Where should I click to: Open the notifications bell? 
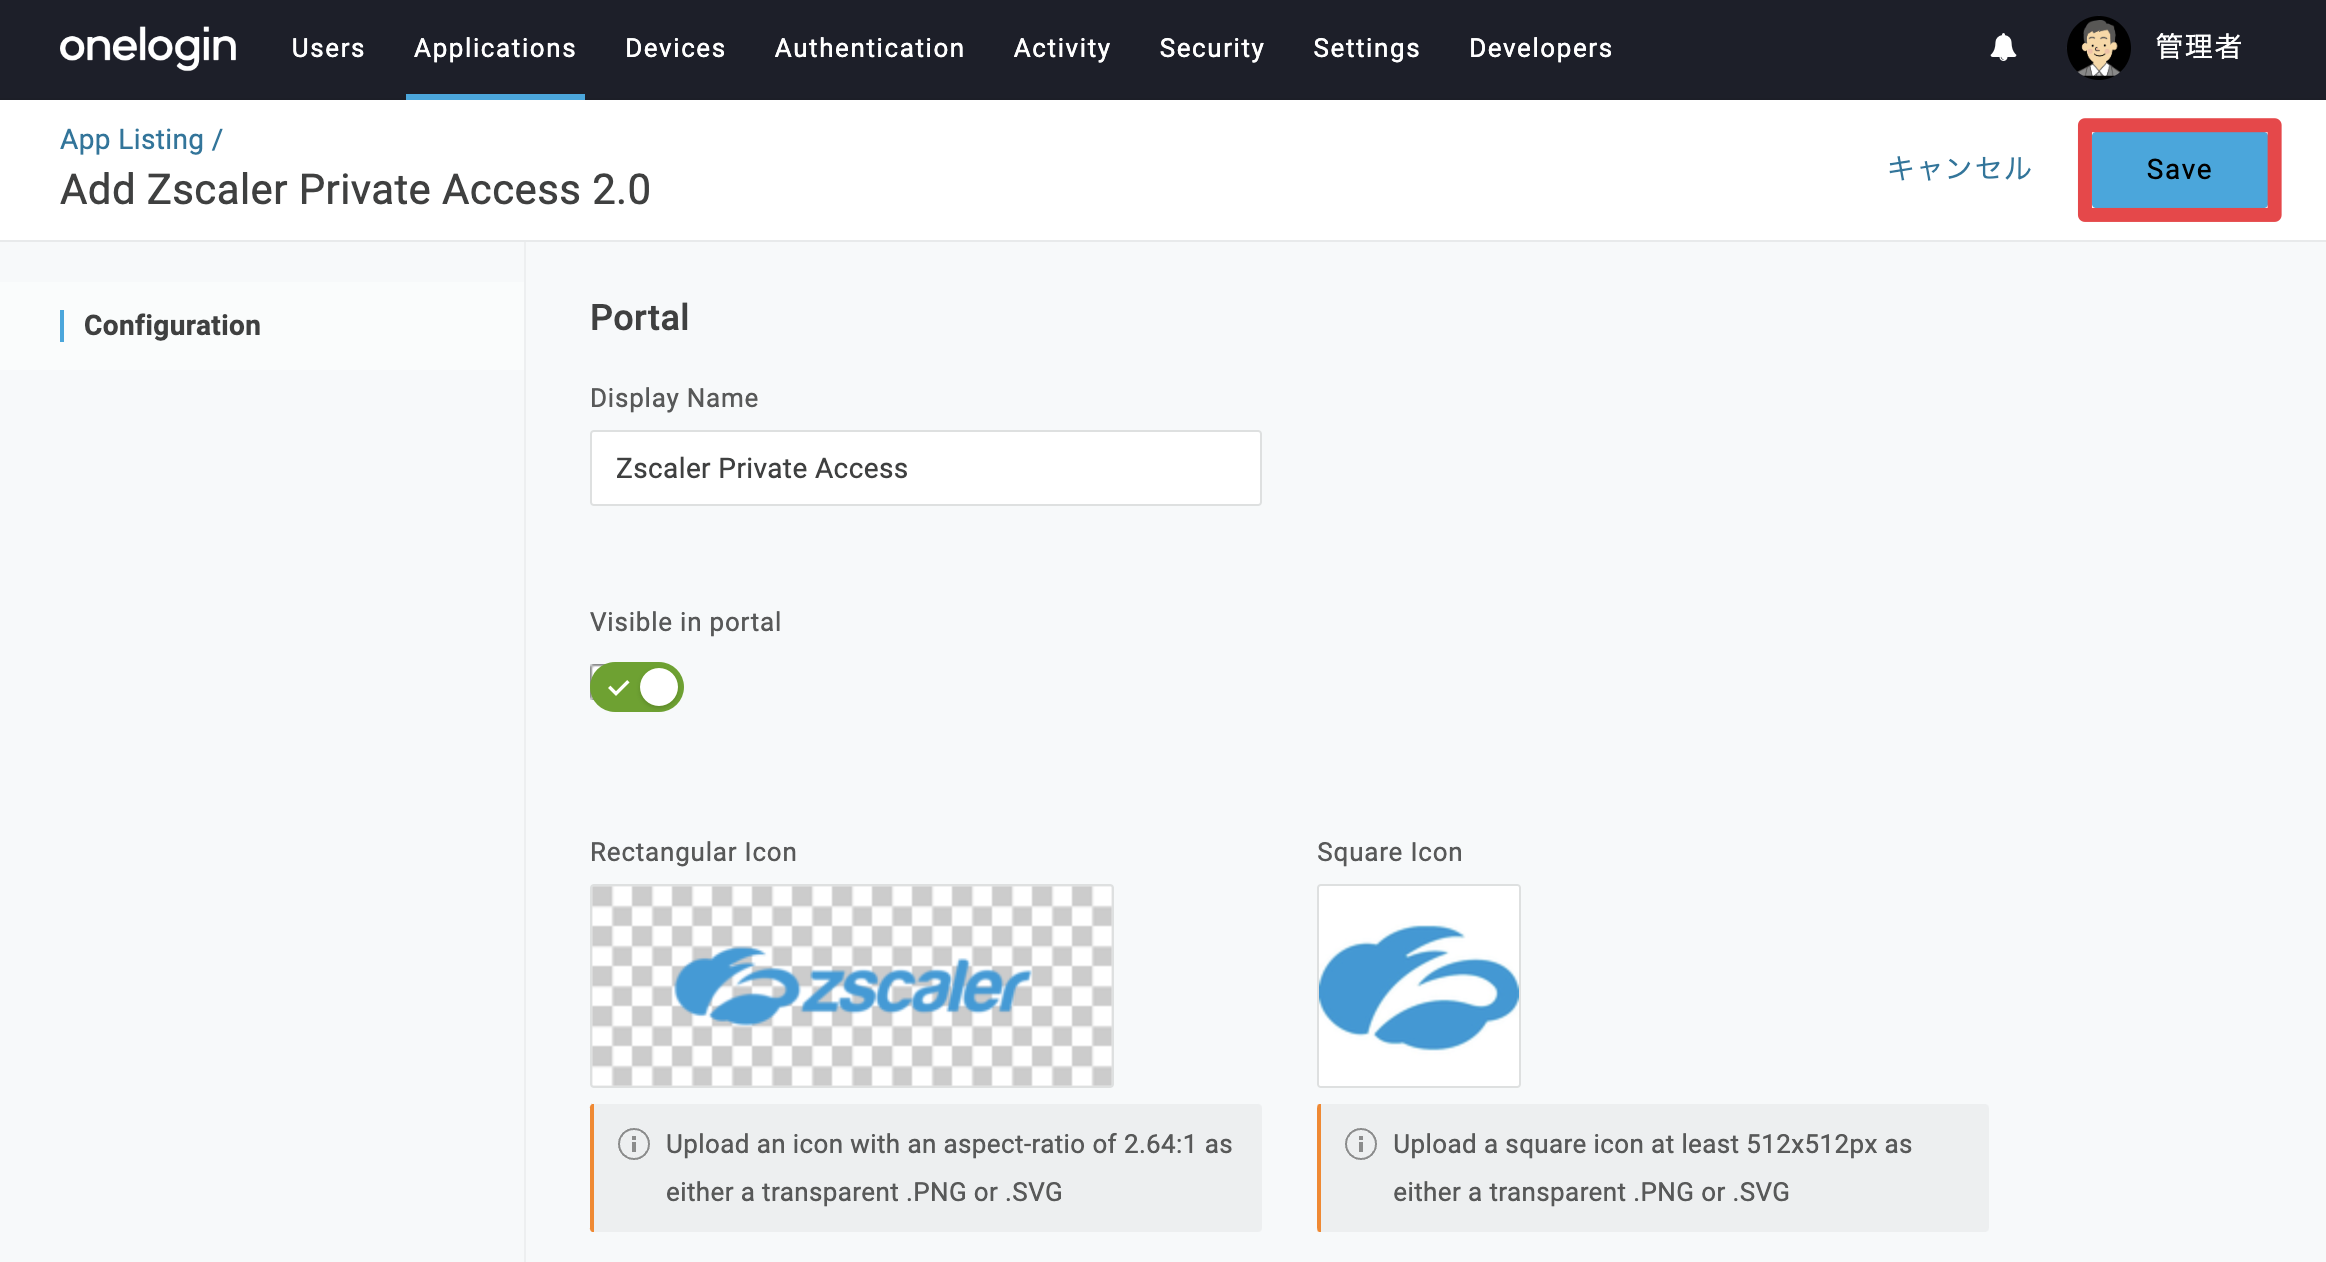pyautogui.click(x=2003, y=47)
